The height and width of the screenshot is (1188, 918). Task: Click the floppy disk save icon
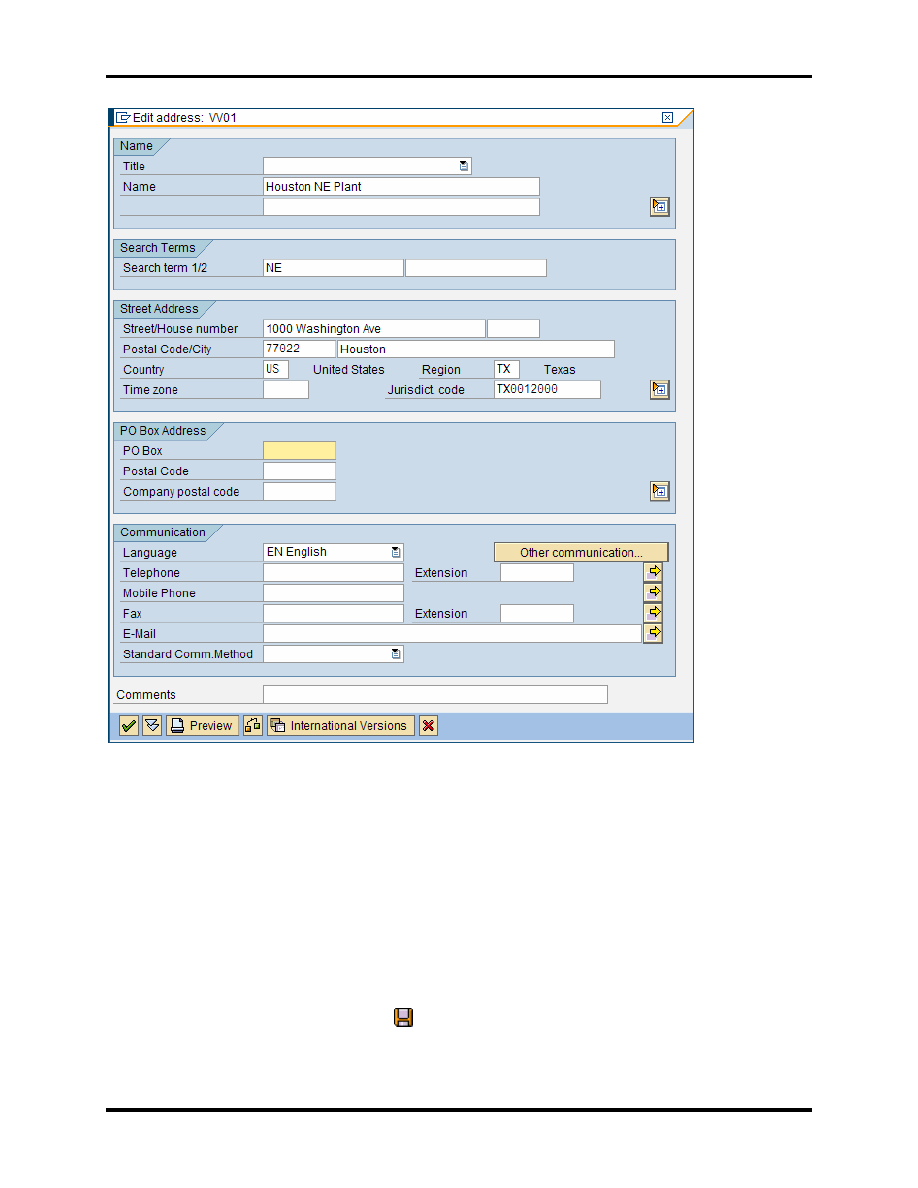(x=403, y=1018)
